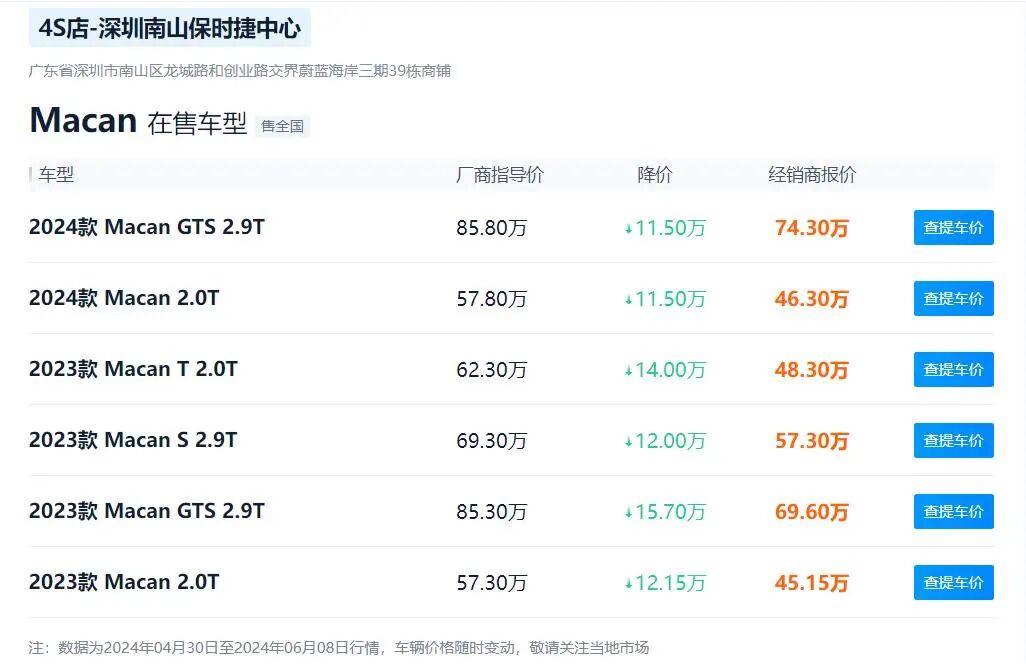This screenshot has height=664, width=1026.
Task: Click the 查提车价 button for 2023款 Macan GTS 2.9T
Action: [952, 511]
